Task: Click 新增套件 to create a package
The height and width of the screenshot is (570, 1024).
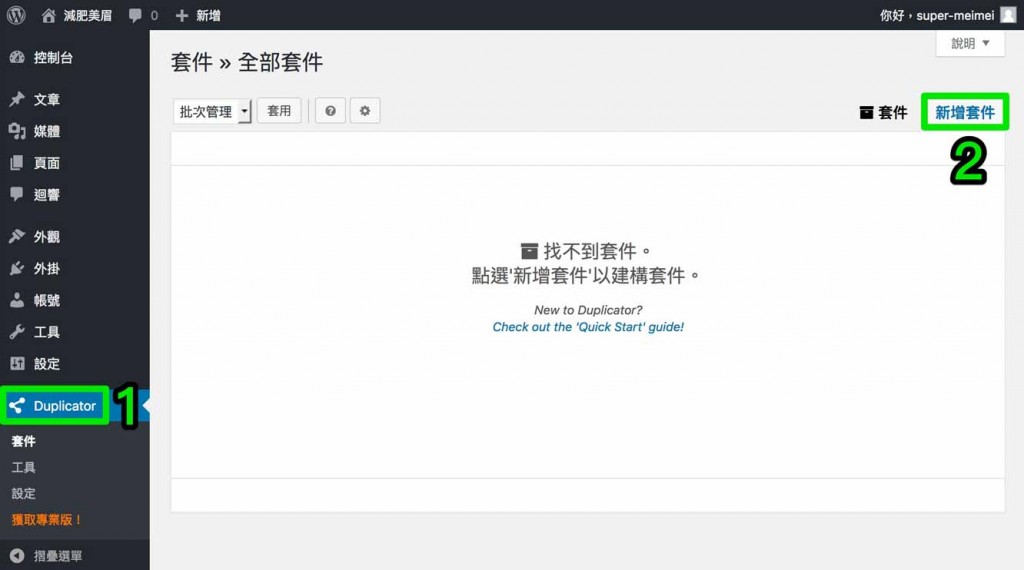Action: click(965, 112)
